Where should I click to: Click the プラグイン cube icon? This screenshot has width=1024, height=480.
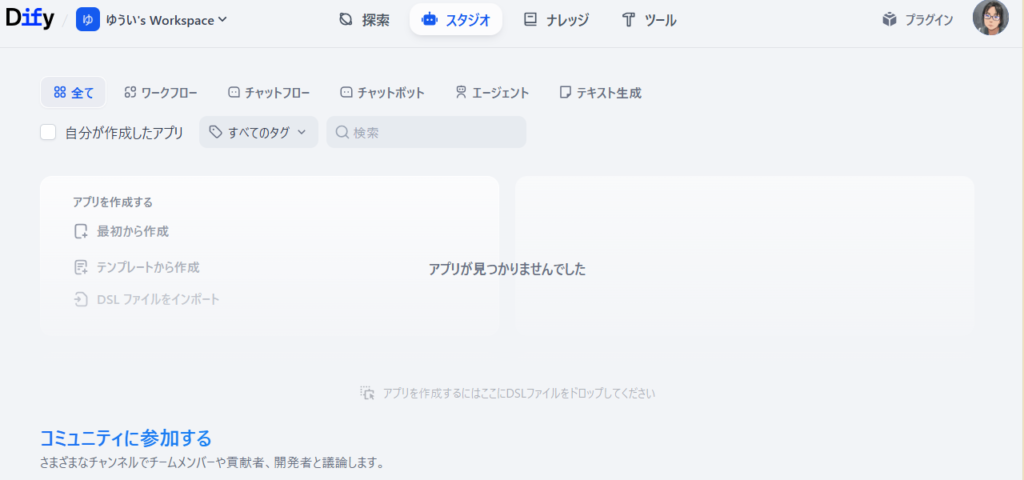click(x=889, y=19)
